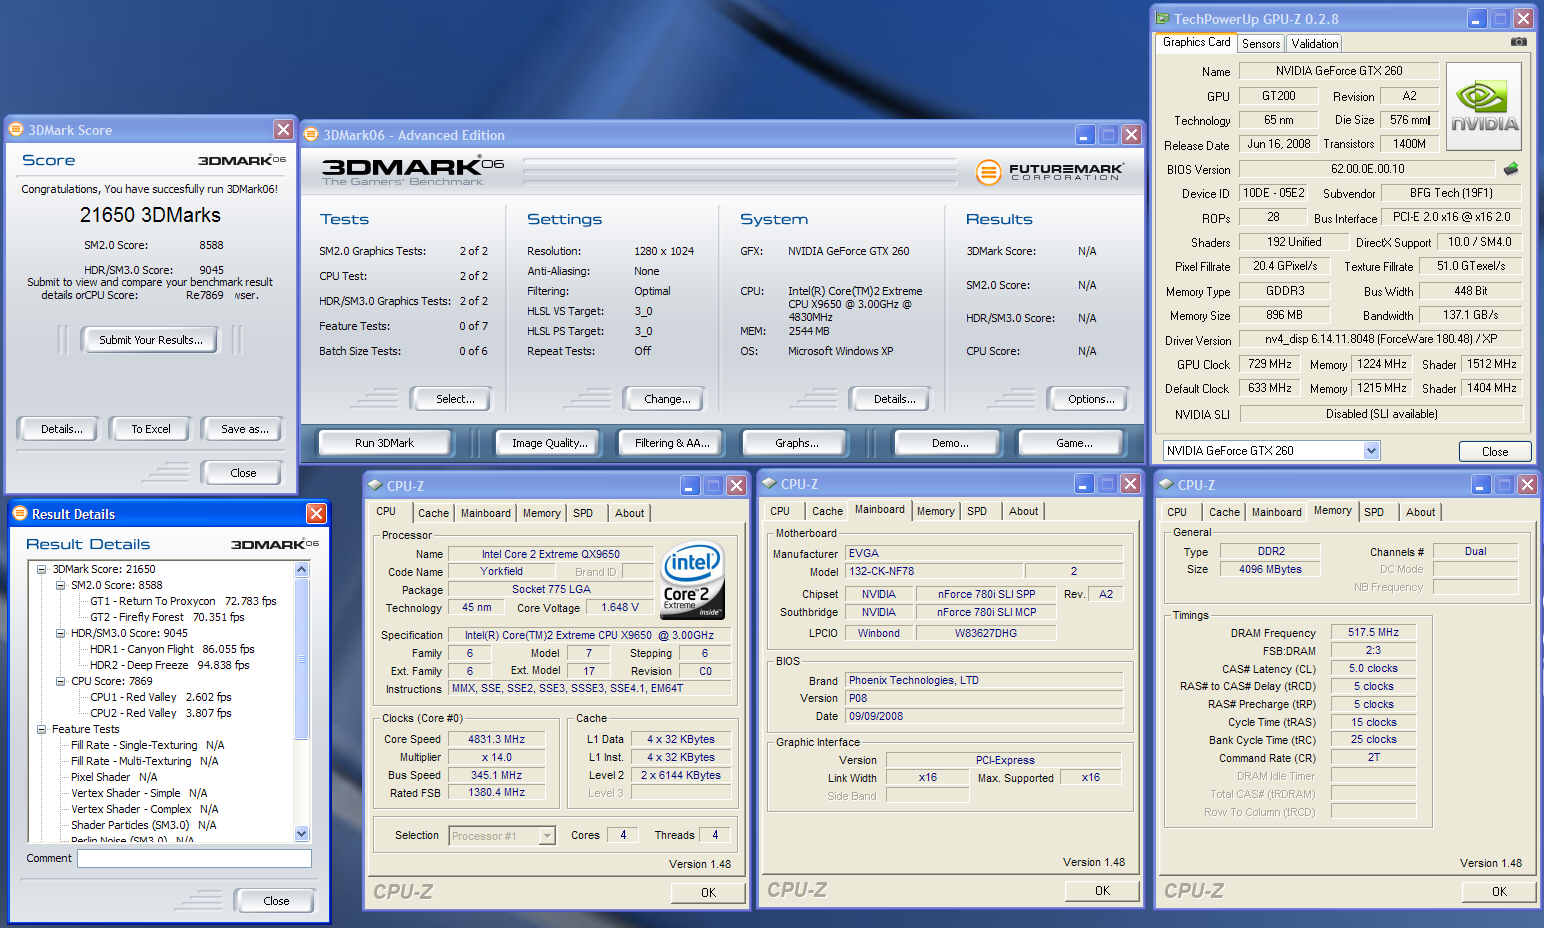Click the 3DMark Score title bar icon
The width and height of the screenshot is (1544, 928).
(16, 129)
